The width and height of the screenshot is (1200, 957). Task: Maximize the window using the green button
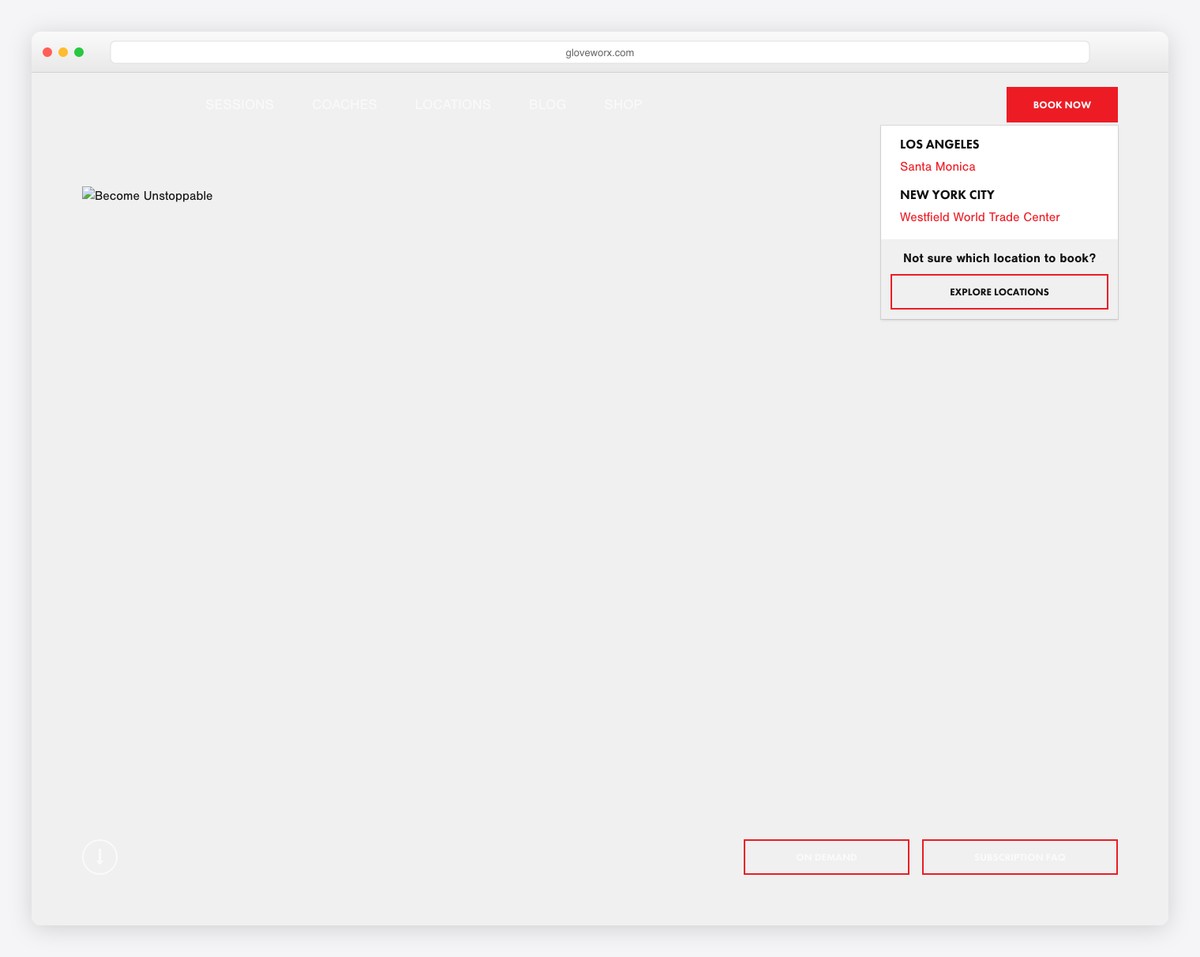(79, 52)
